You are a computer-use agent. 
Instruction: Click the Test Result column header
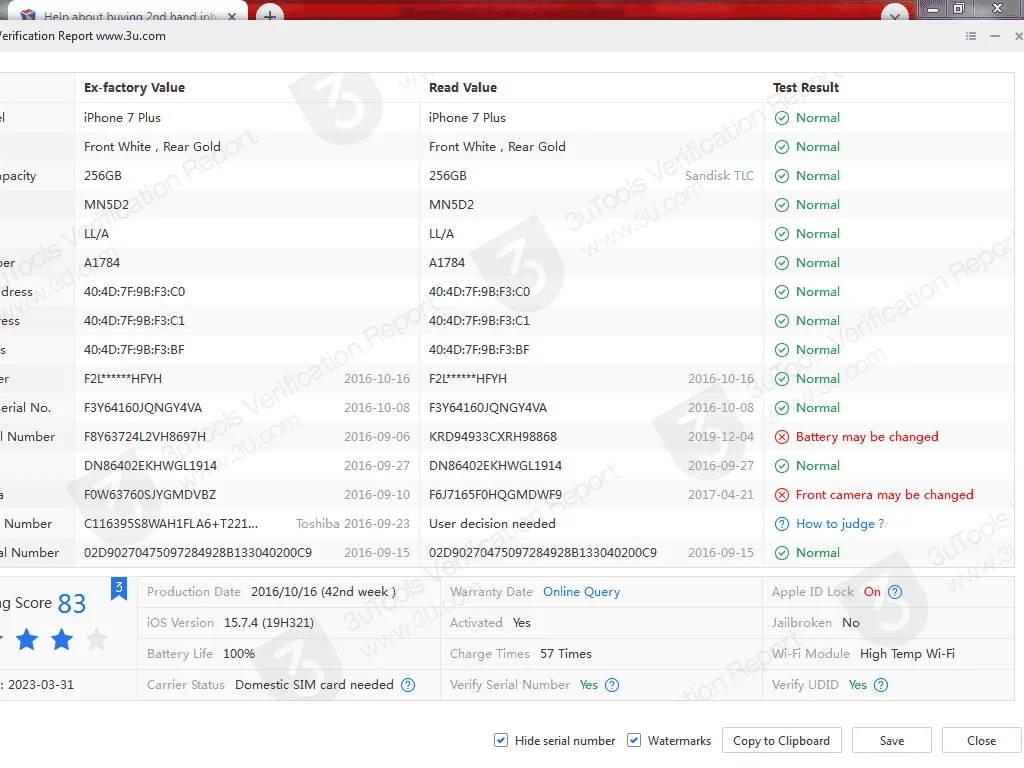click(x=806, y=88)
